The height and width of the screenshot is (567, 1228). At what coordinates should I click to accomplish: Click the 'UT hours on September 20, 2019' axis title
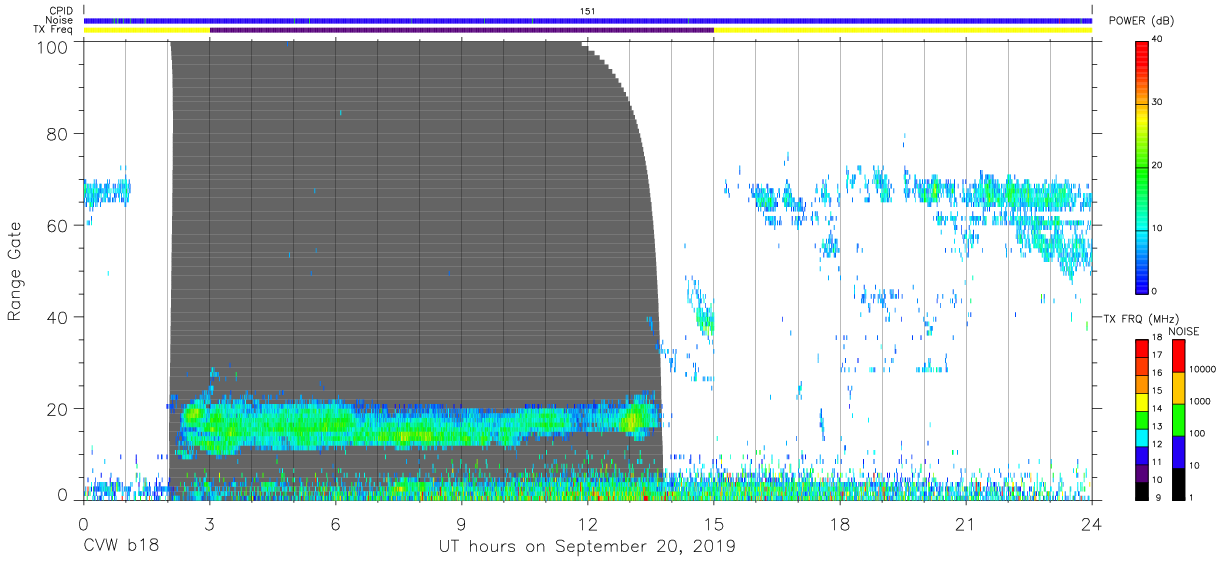587,547
